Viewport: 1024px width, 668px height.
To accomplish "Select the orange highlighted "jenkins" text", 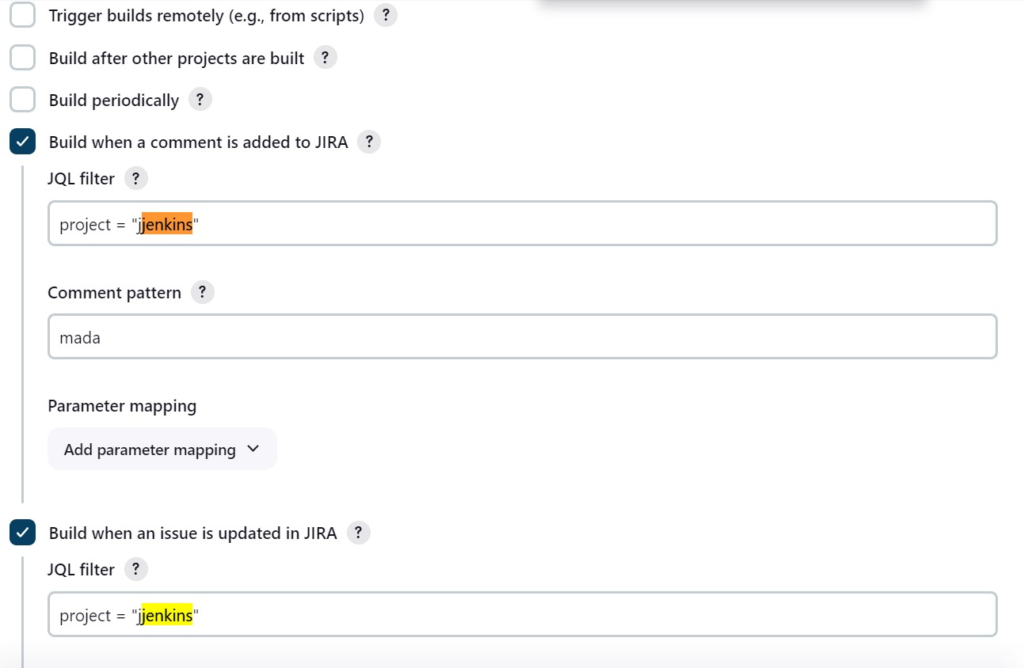I will (165, 223).
